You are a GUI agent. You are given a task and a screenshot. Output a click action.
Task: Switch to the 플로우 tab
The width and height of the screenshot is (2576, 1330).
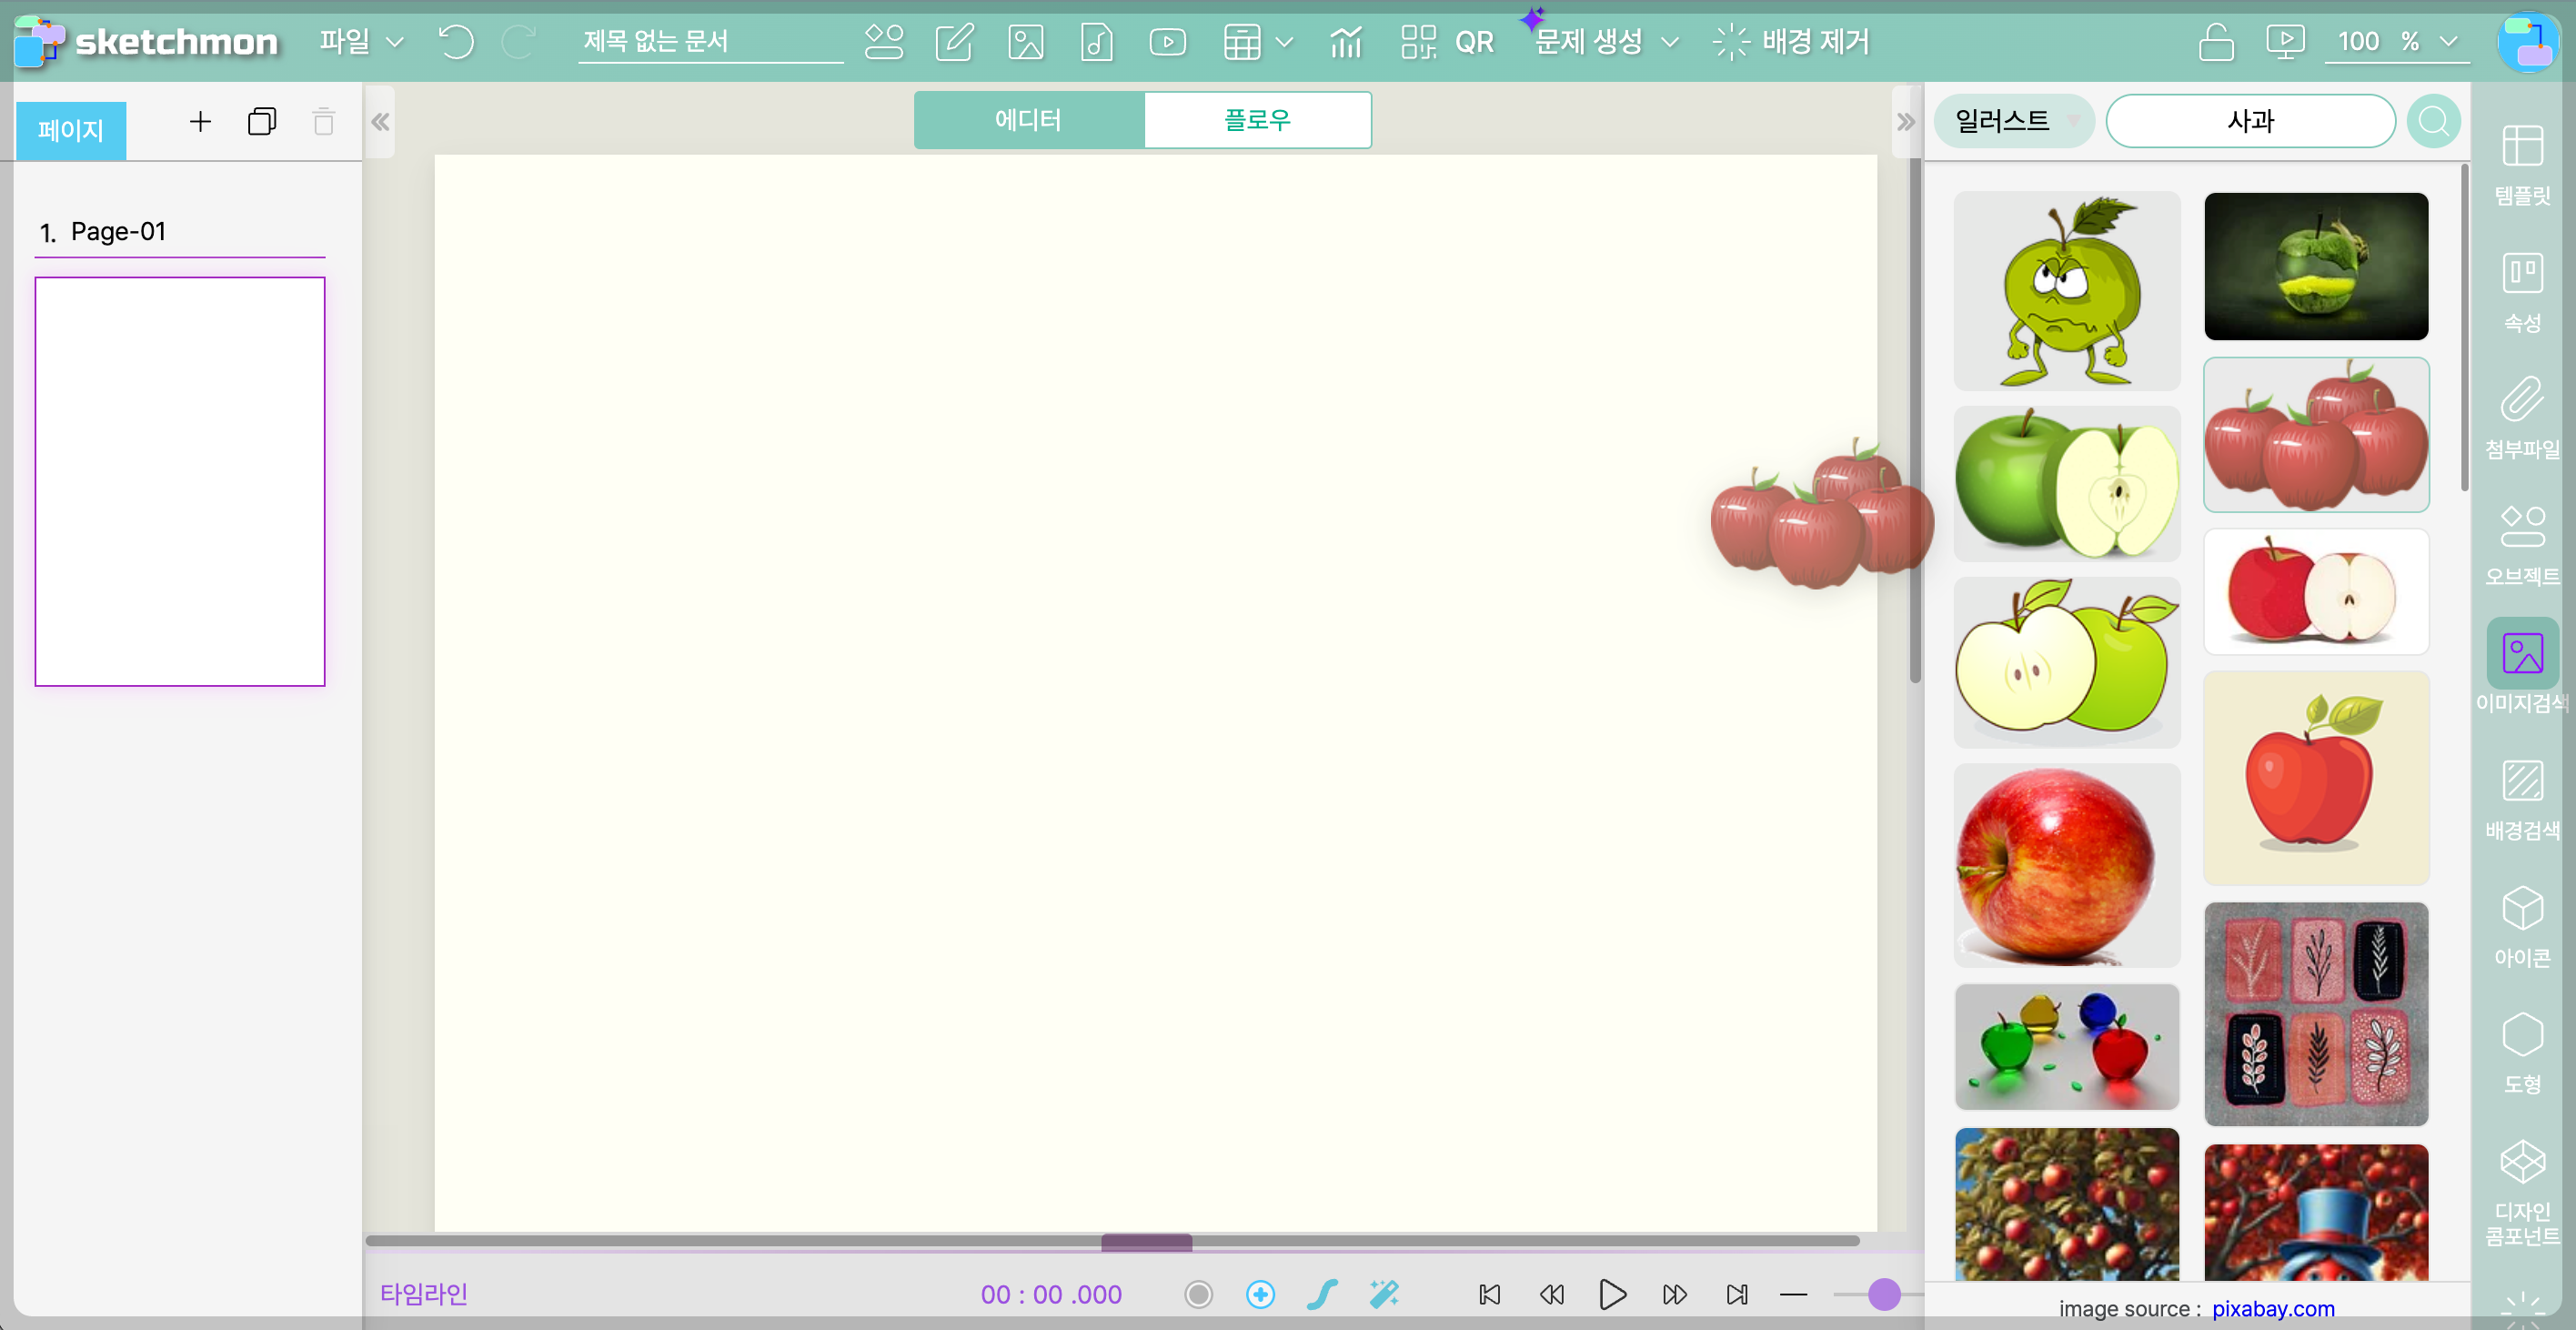(1257, 120)
